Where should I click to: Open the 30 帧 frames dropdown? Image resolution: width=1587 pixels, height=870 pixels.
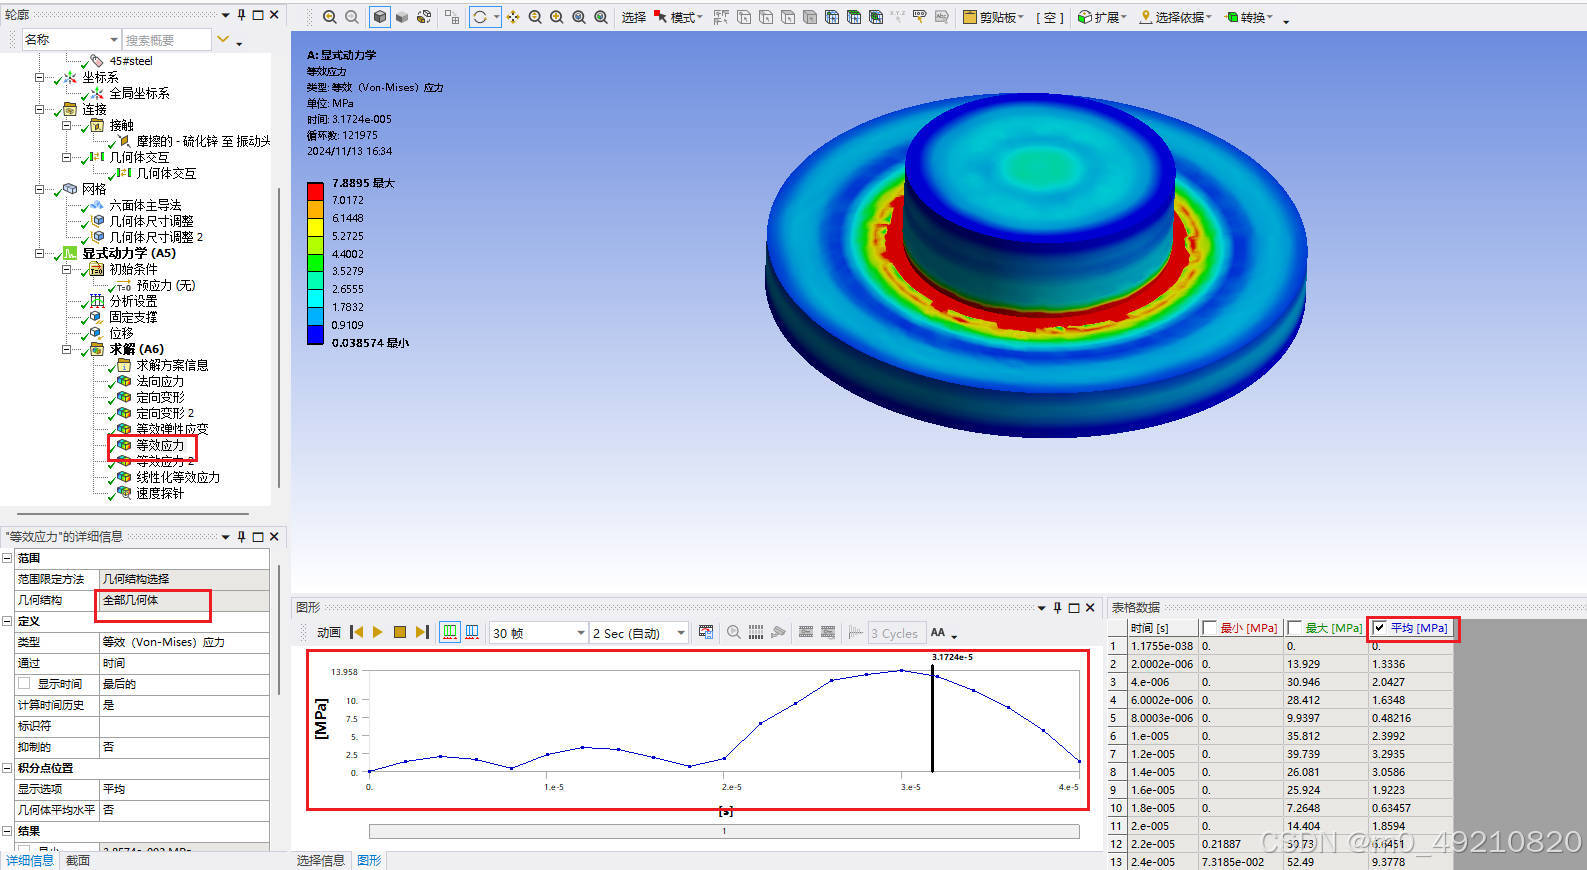point(580,633)
